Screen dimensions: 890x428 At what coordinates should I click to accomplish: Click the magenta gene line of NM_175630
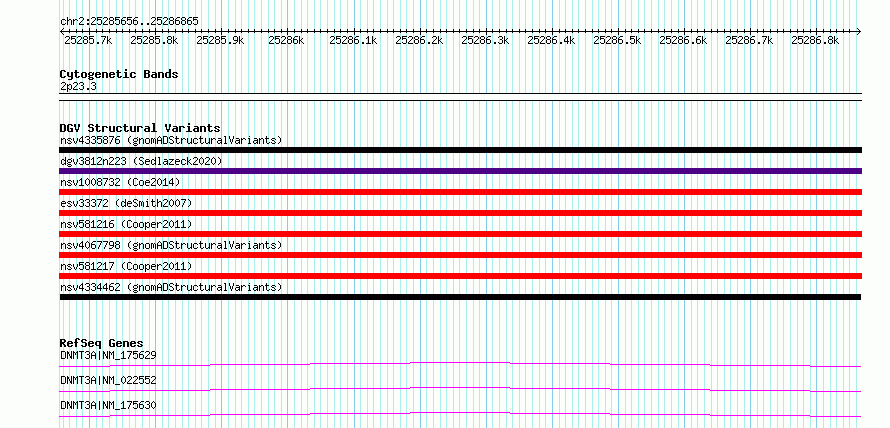[460, 413]
